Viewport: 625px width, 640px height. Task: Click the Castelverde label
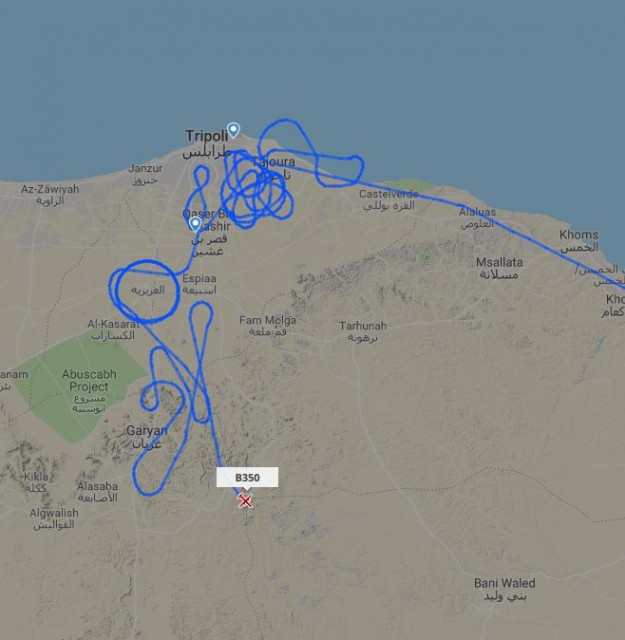(x=389, y=194)
